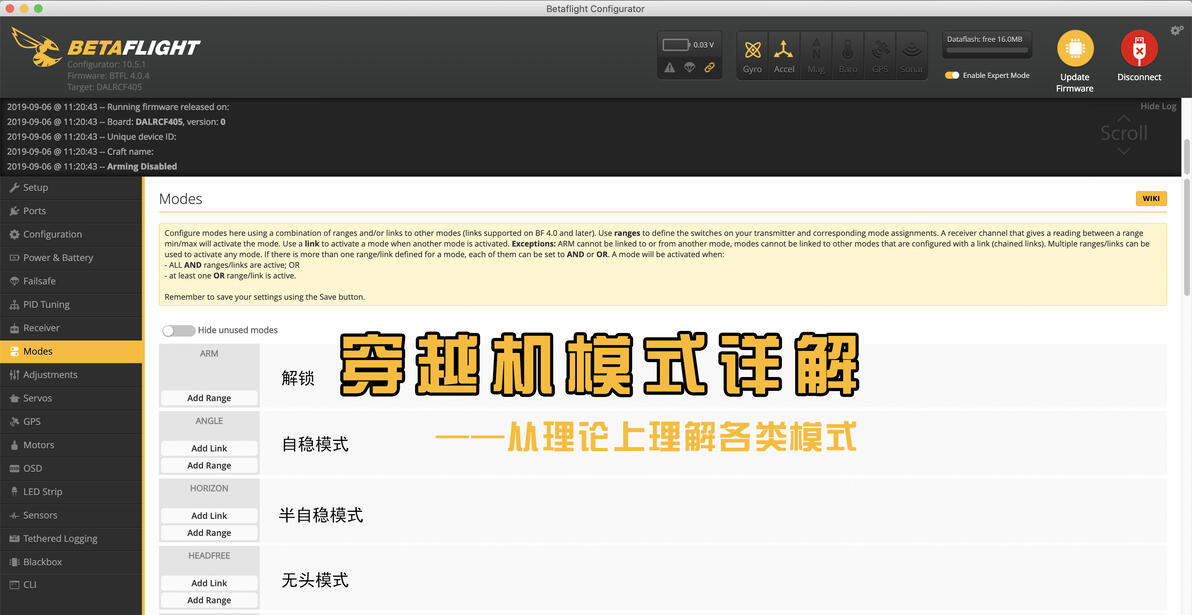Open the CLI tab
The width and height of the screenshot is (1192, 615).
pyautogui.click(x=30, y=585)
